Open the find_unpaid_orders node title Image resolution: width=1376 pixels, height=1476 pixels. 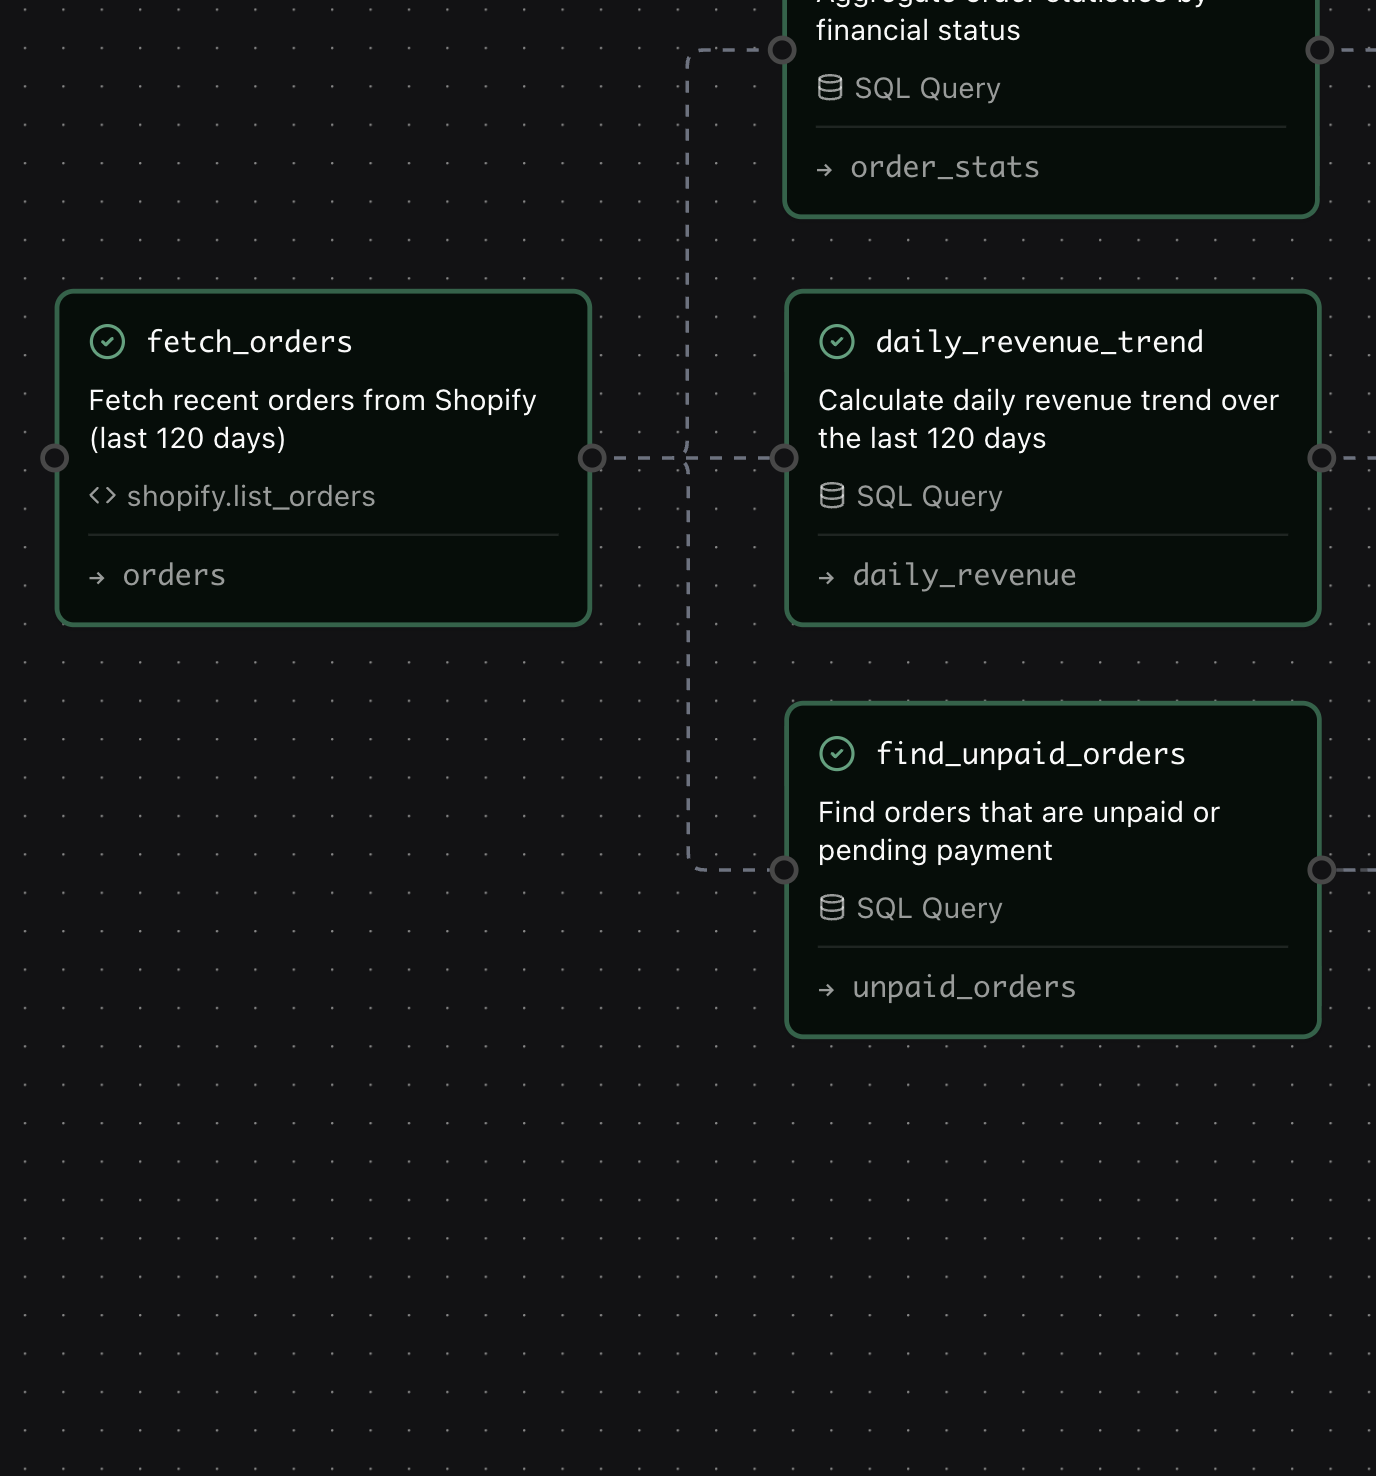click(x=1030, y=754)
